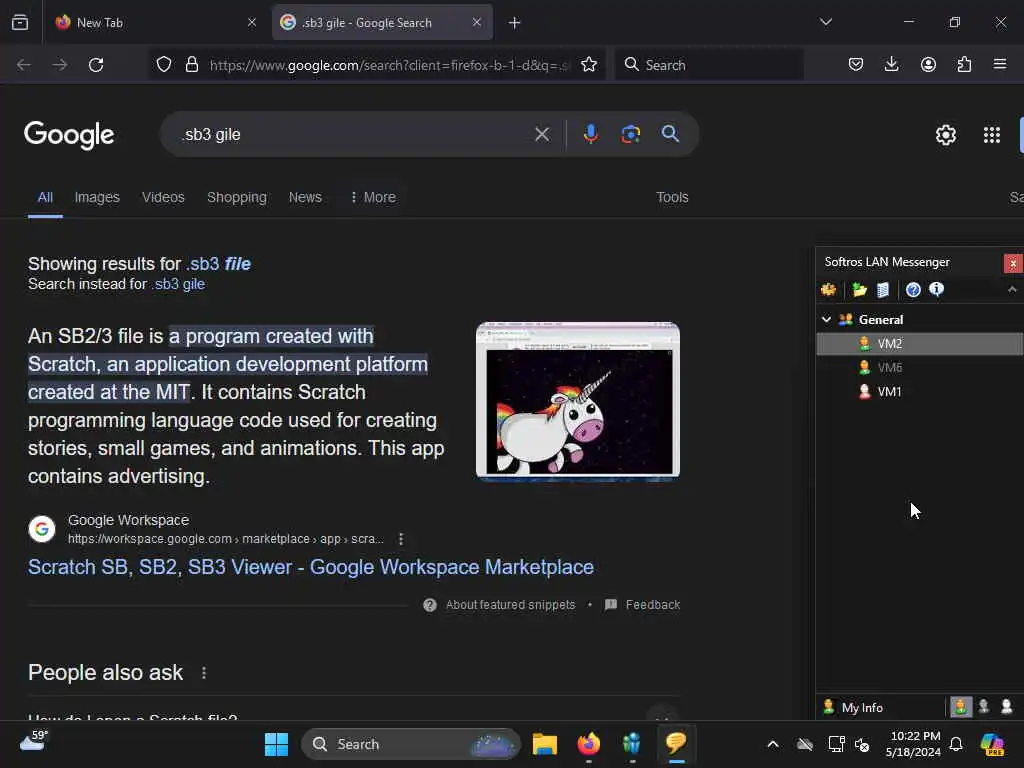Open Scratch SB, SB2, SB3 Viewer result

(311, 567)
